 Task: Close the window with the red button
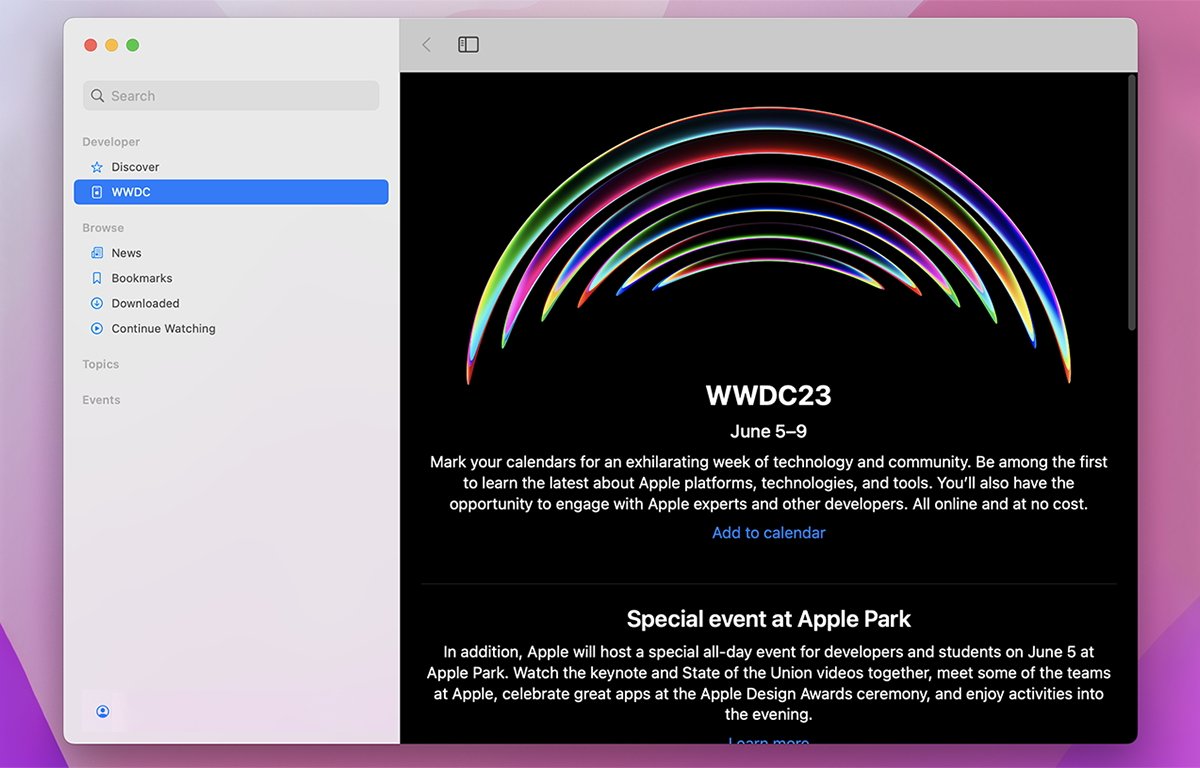(90, 45)
